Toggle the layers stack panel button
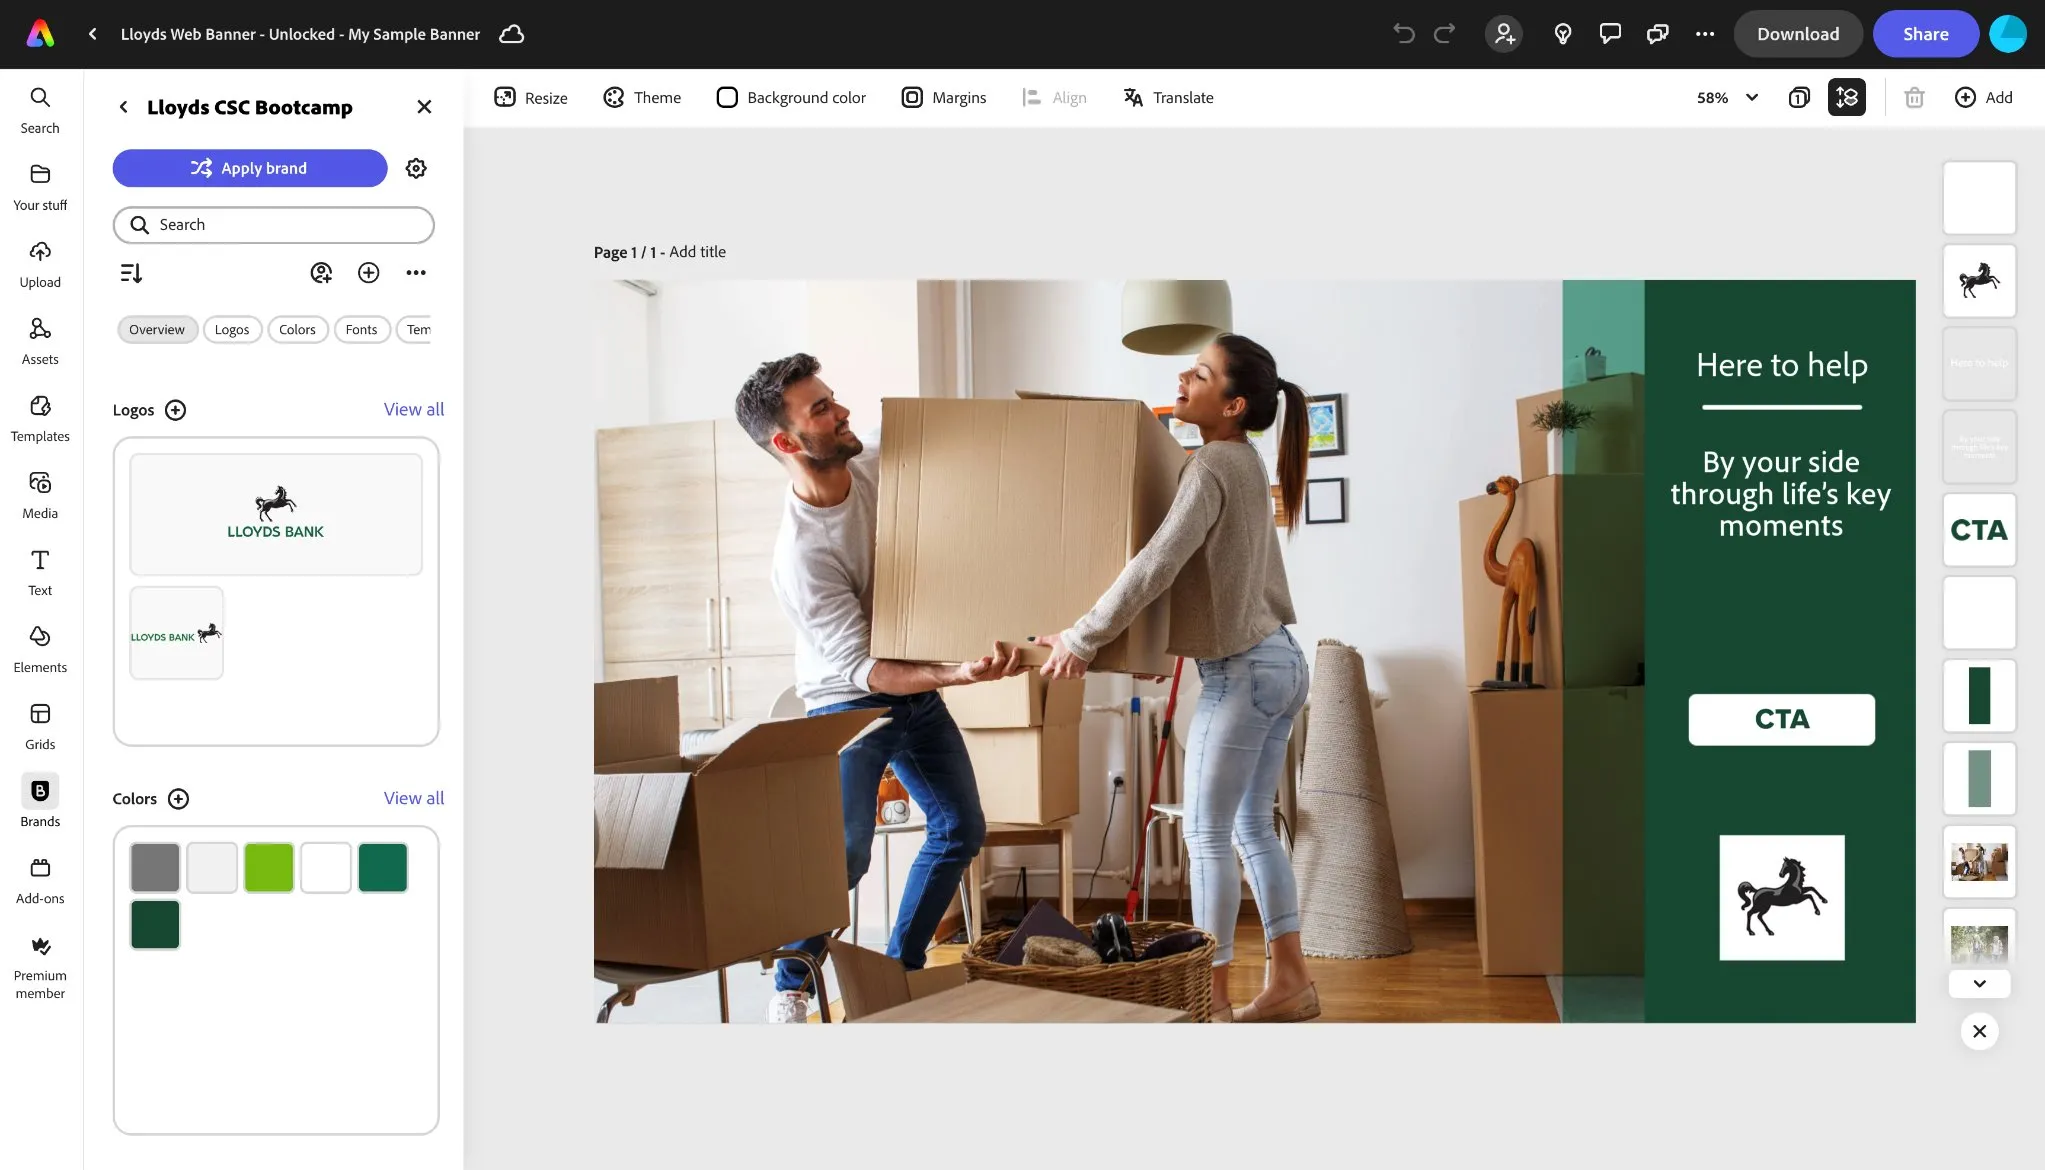This screenshot has height=1170, width=2045. pos(1847,97)
